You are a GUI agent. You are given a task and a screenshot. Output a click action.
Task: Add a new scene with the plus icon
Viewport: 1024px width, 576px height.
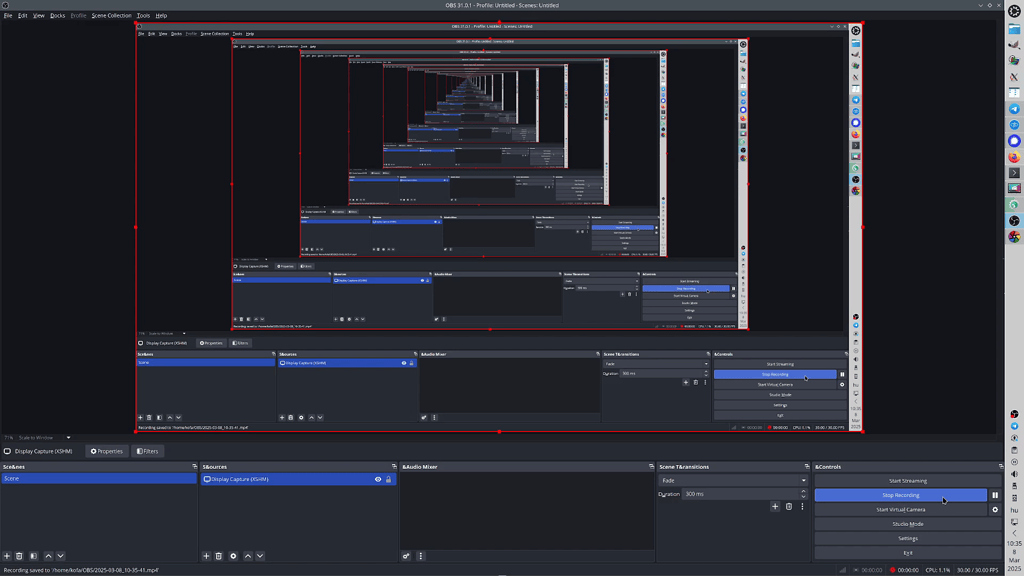click(x=7, y=556)
